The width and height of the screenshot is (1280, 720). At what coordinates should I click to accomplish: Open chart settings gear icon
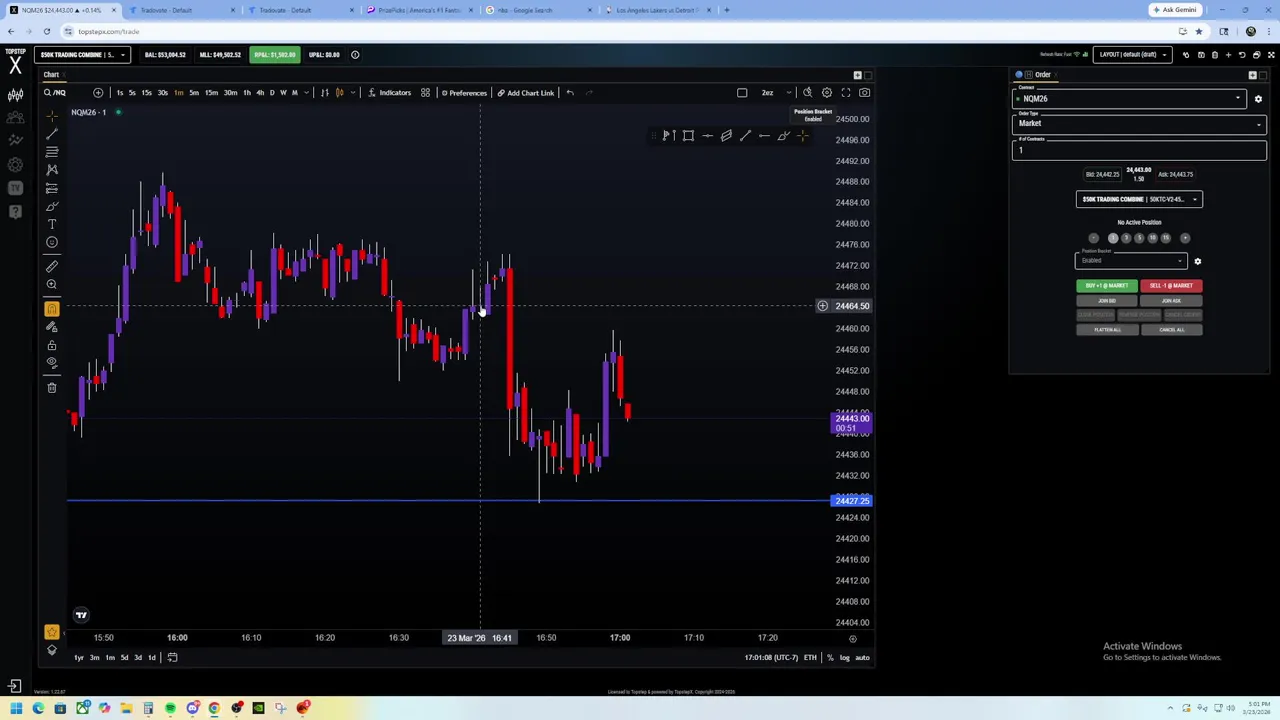(826, 93)
